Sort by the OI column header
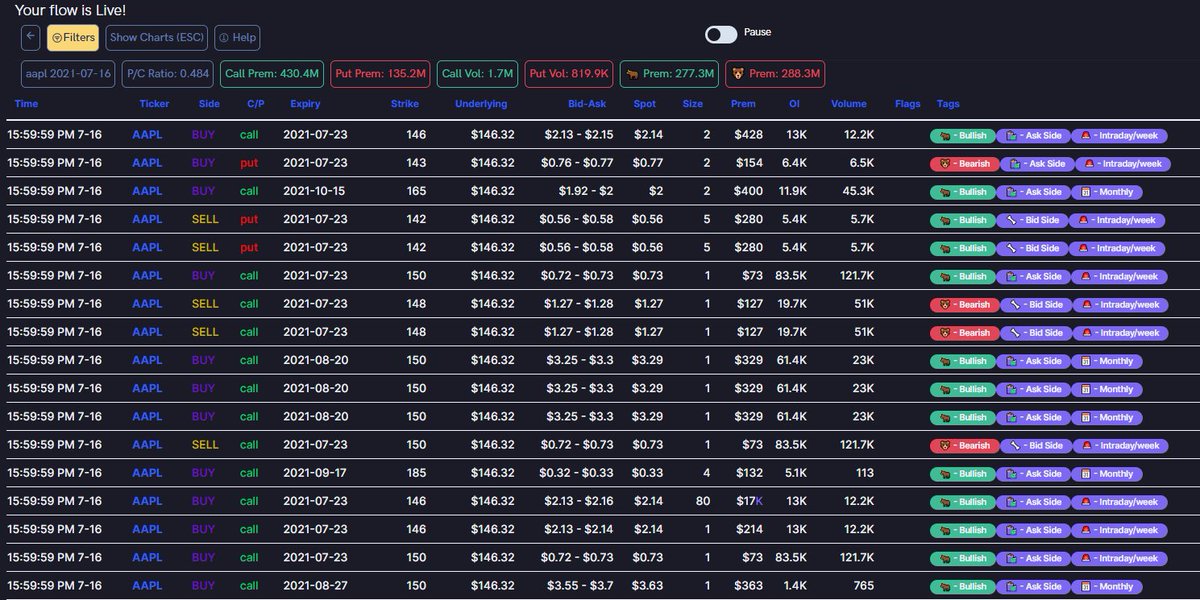Image resolution: width=1200 pixels, height=600 pixels. (792, 103)
